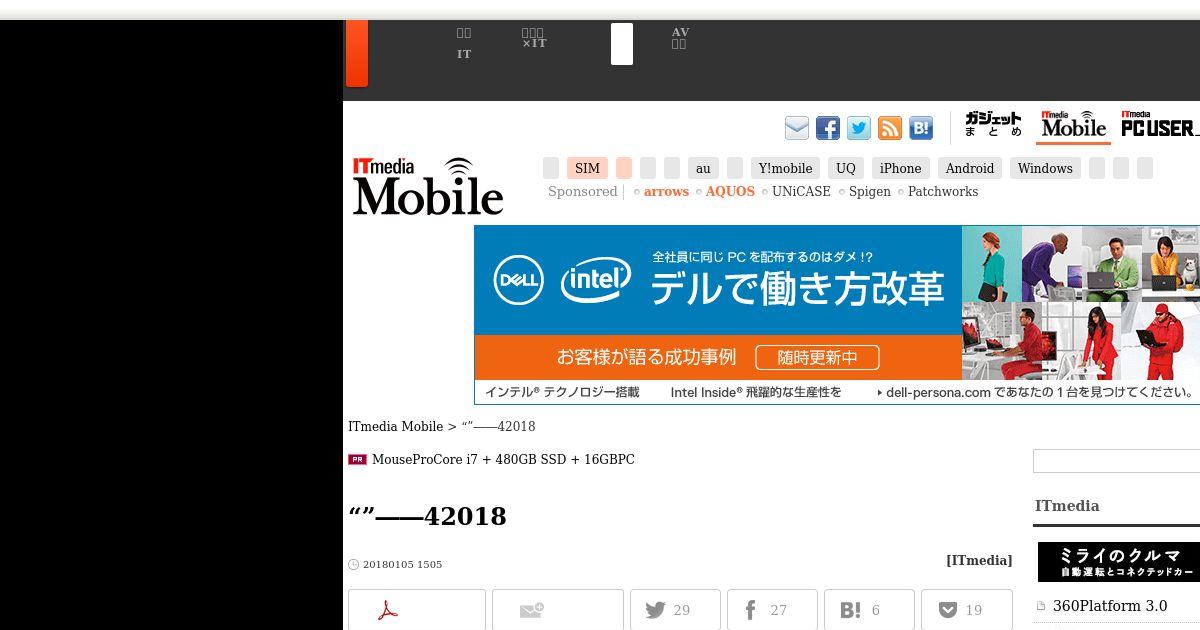Open the Spigen sponsored link
Screen dimensions: 1200x630
[x=870, y=192]
